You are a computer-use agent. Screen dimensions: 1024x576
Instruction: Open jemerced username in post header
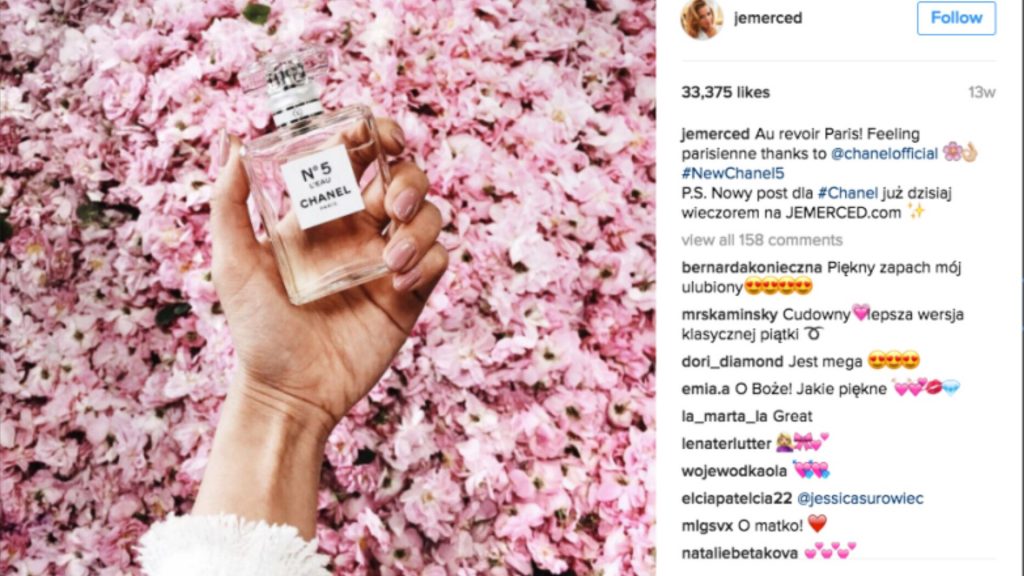tap(768, 18)
